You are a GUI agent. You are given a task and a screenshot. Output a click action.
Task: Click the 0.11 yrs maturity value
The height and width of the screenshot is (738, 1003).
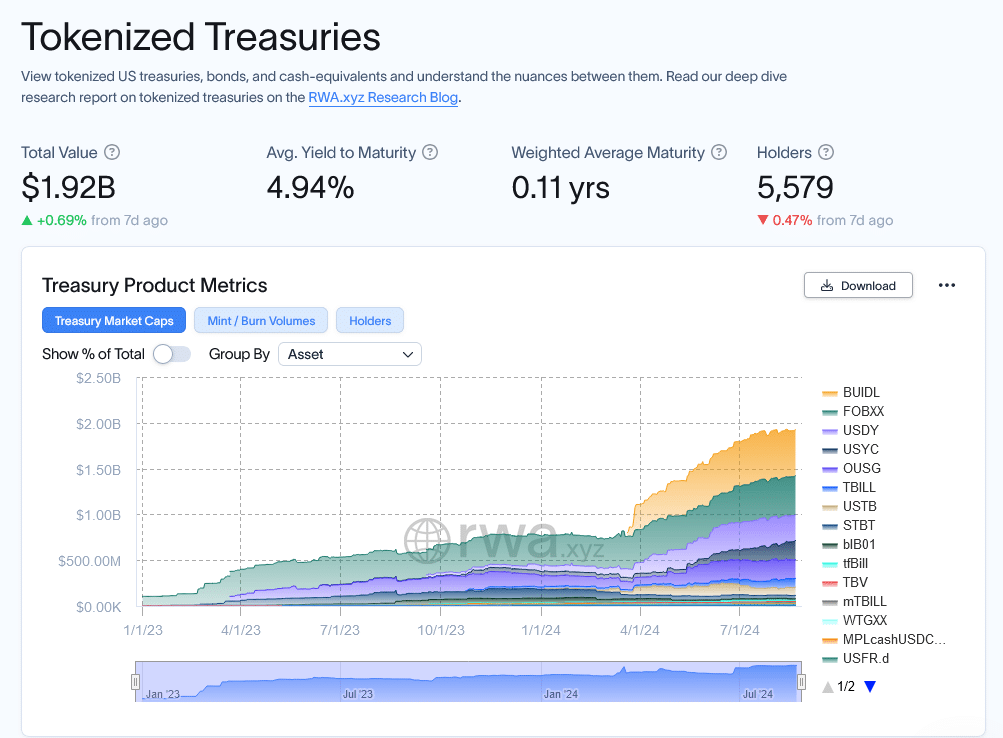[560, 187]
